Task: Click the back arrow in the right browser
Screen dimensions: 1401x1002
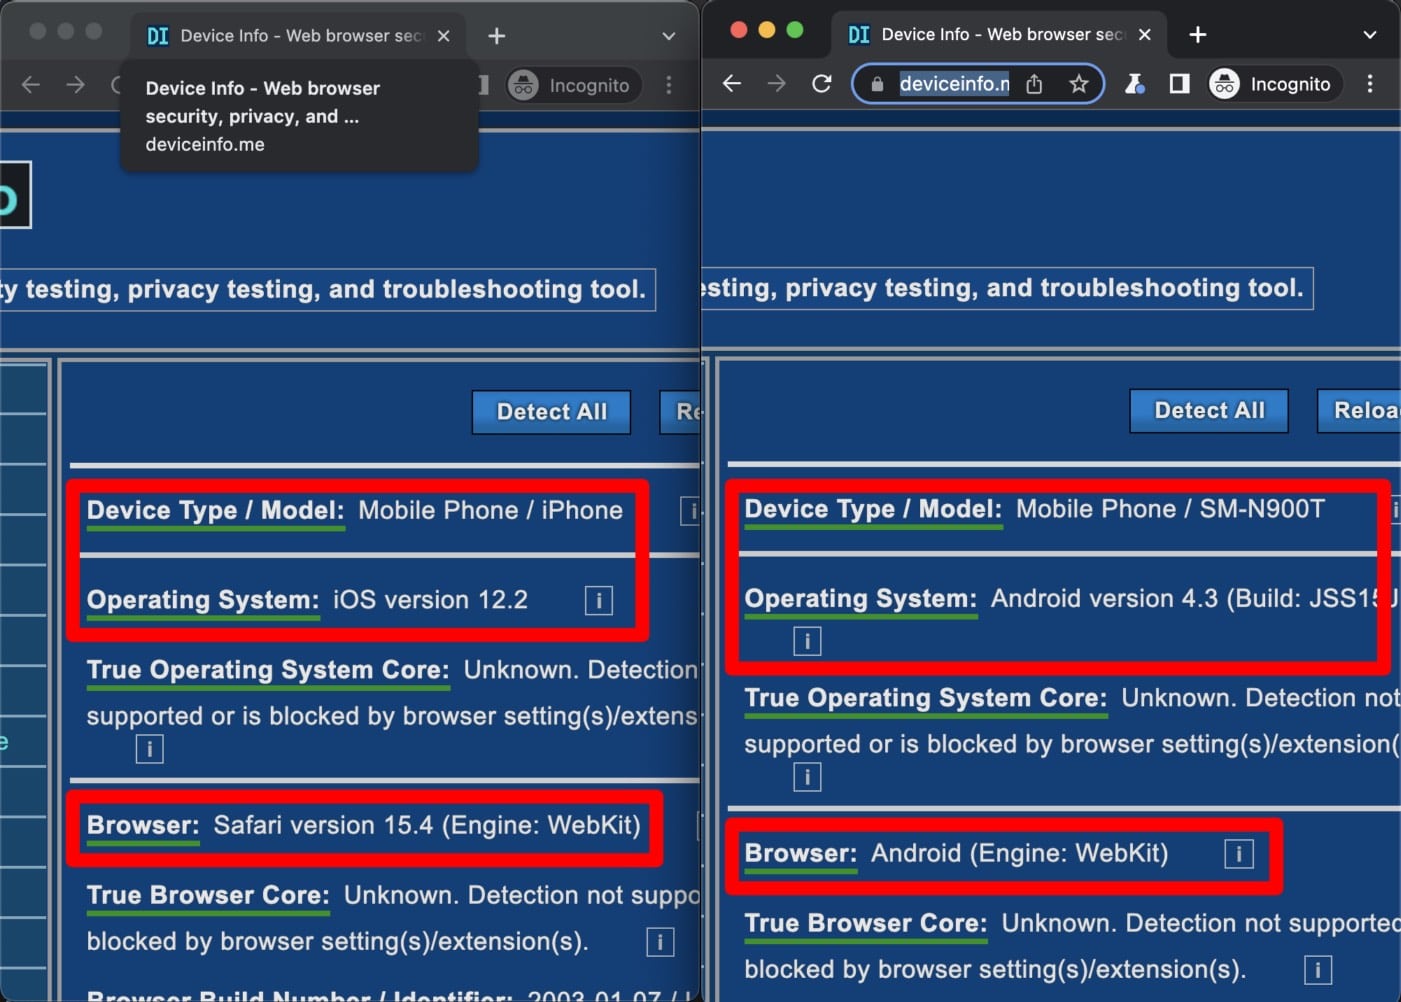Action: click(x=731, y=83)
